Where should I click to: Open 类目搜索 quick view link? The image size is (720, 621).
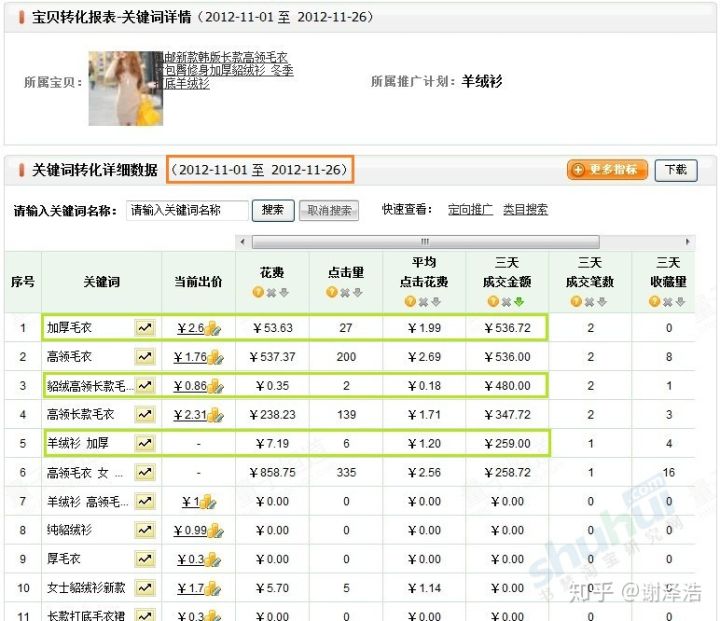point(525,210)
